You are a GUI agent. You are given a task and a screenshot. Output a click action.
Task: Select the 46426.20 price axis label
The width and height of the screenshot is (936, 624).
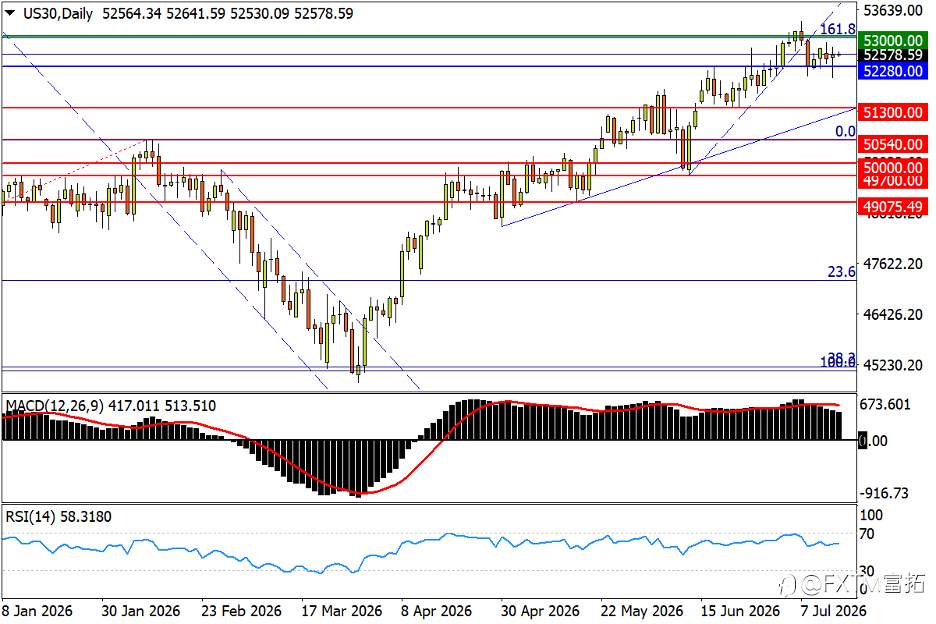[893, 314]
